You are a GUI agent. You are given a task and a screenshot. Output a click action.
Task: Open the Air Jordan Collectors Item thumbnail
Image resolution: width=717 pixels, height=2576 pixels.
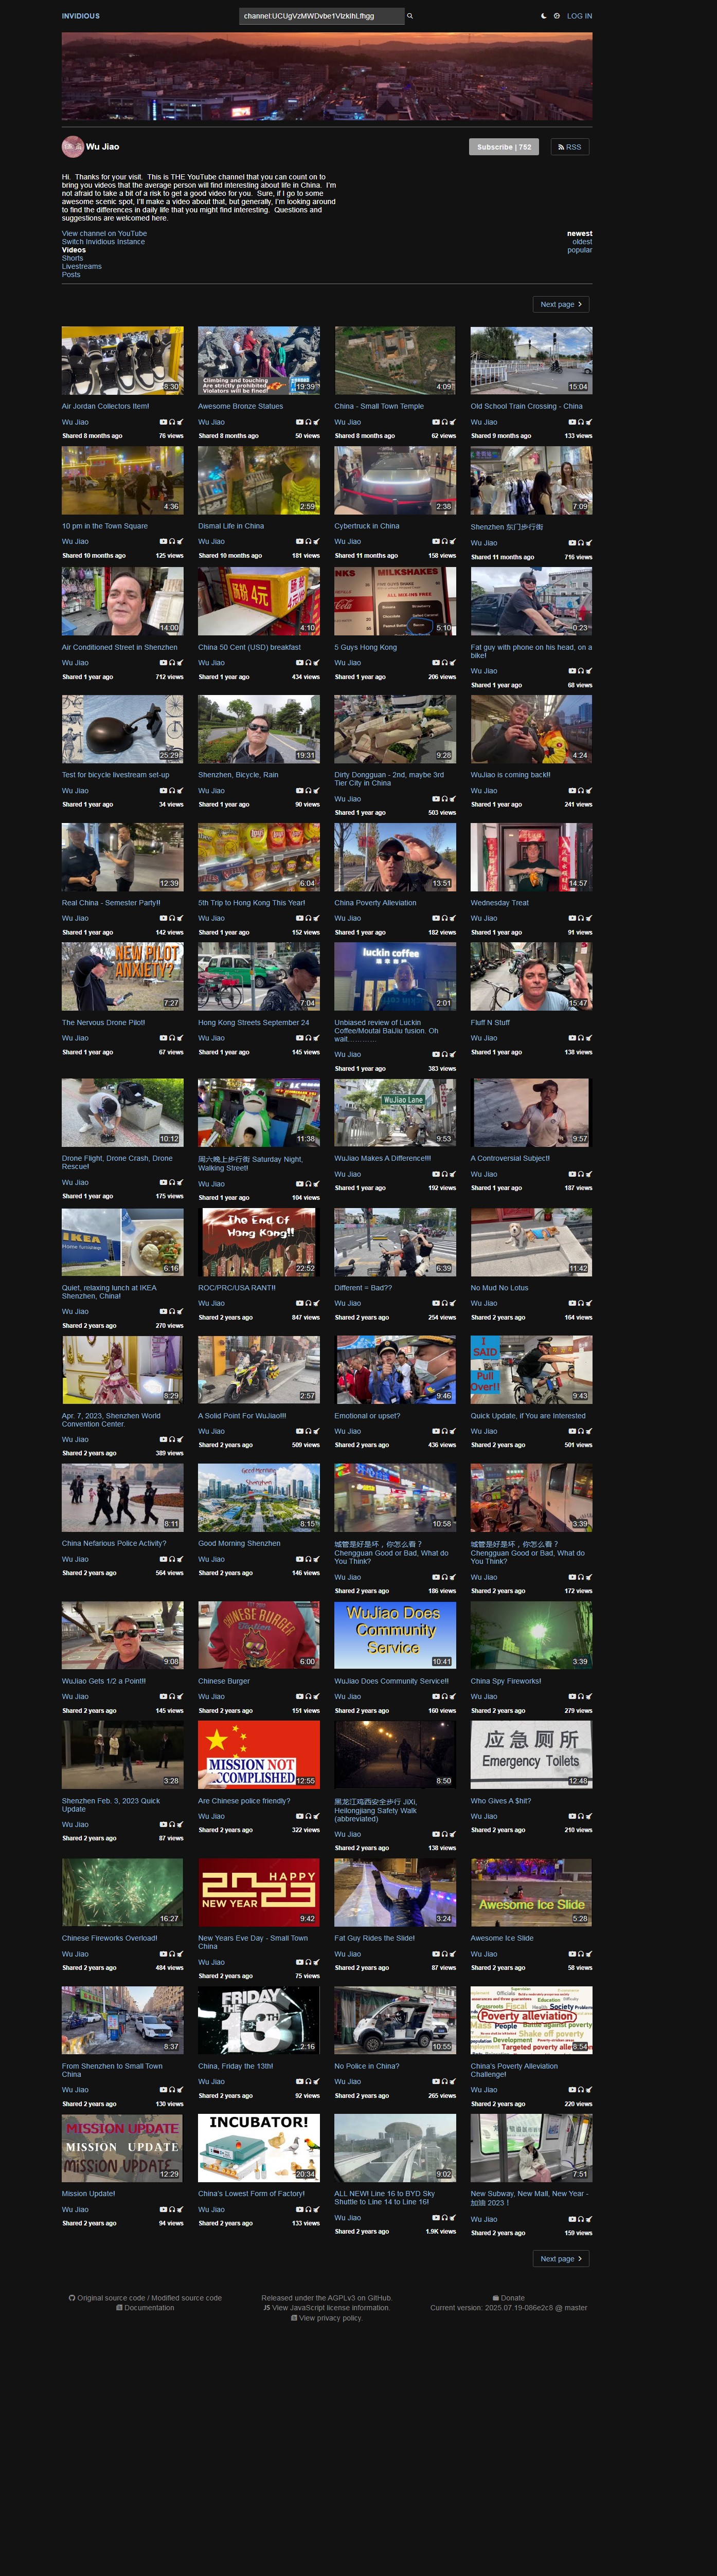(122, 360)
